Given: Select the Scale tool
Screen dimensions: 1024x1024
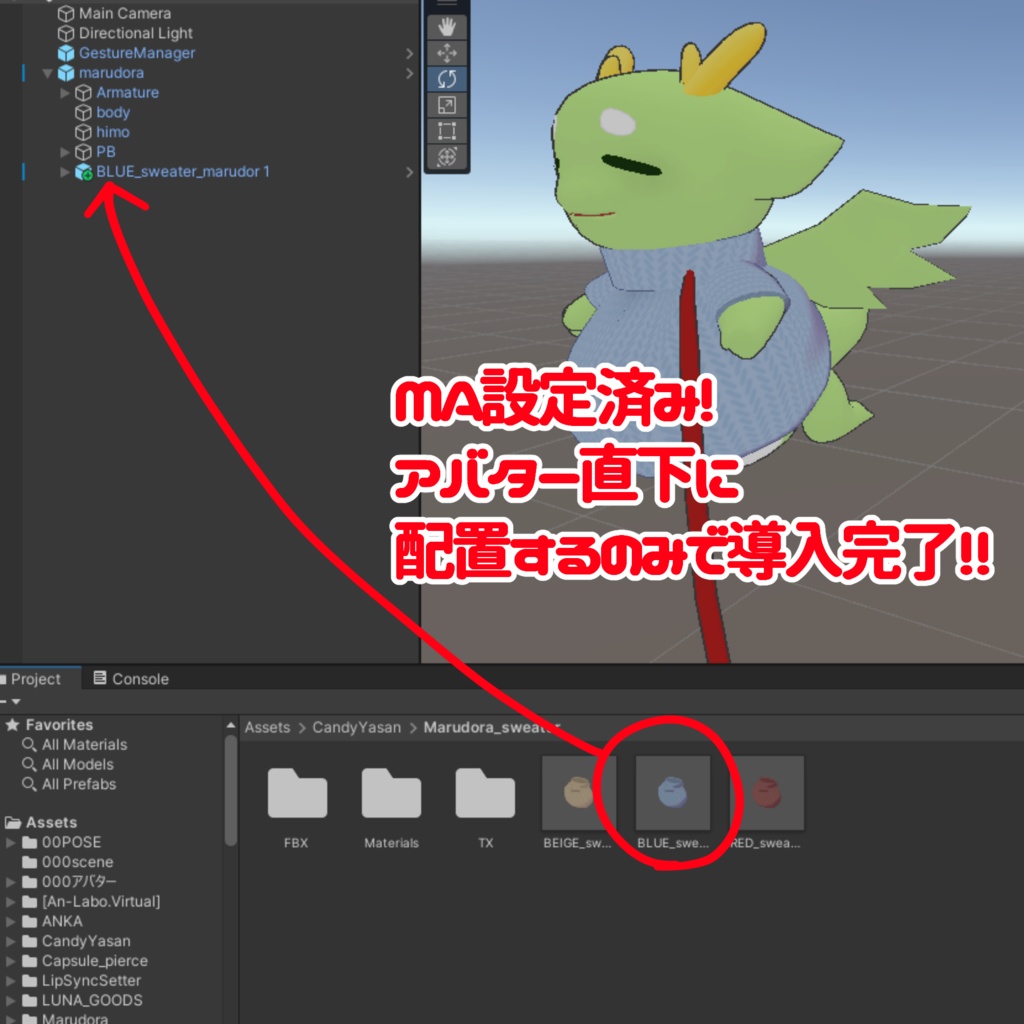Looking at the screenshot, I should pos(447,104).
